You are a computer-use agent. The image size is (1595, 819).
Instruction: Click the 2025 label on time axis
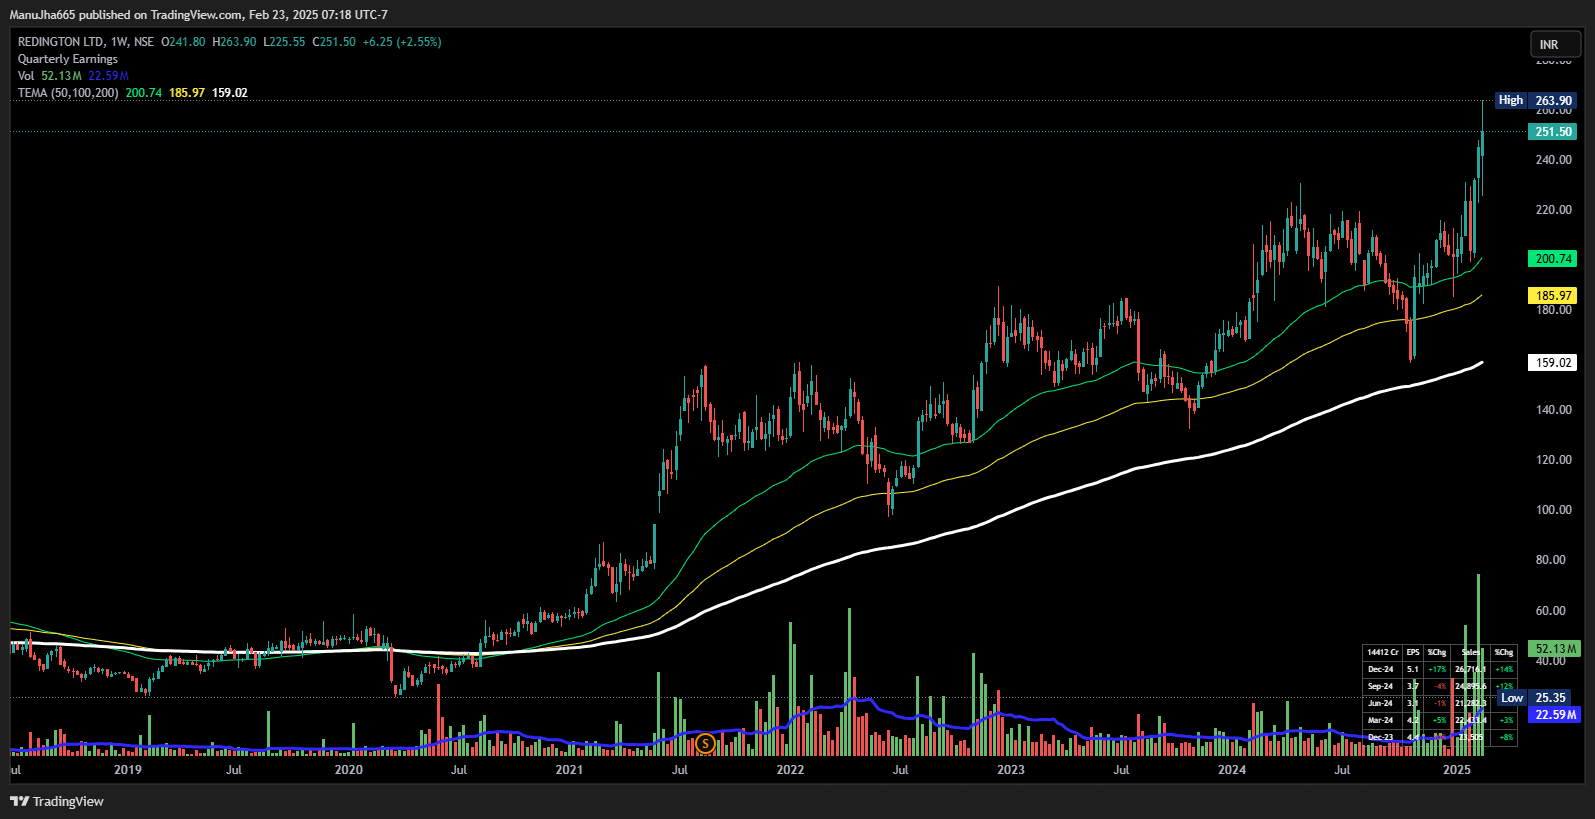[1457, 770]
